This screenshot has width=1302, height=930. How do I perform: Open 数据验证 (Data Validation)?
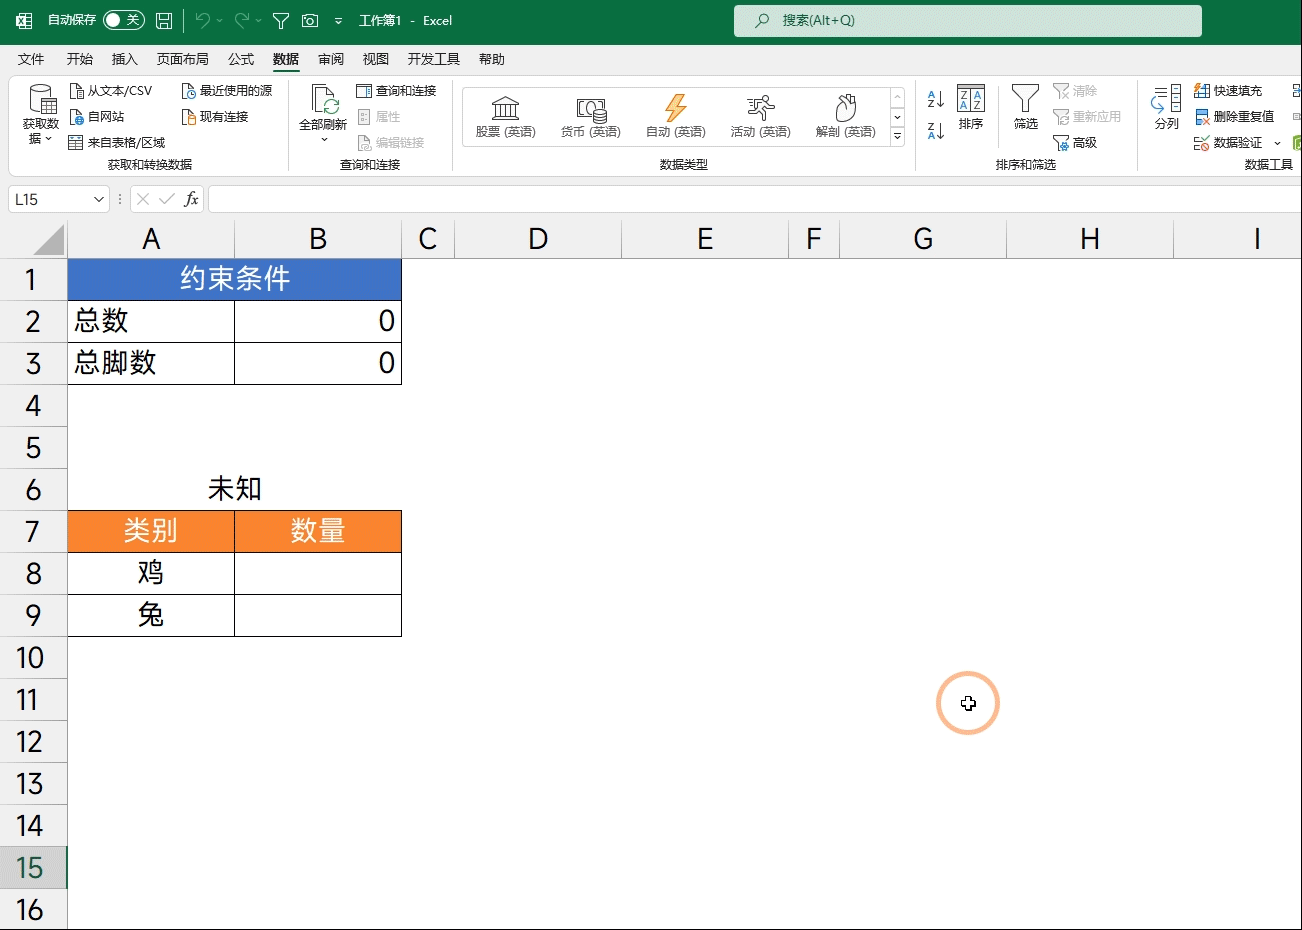pyautogui.click(x=1228, y=142)
